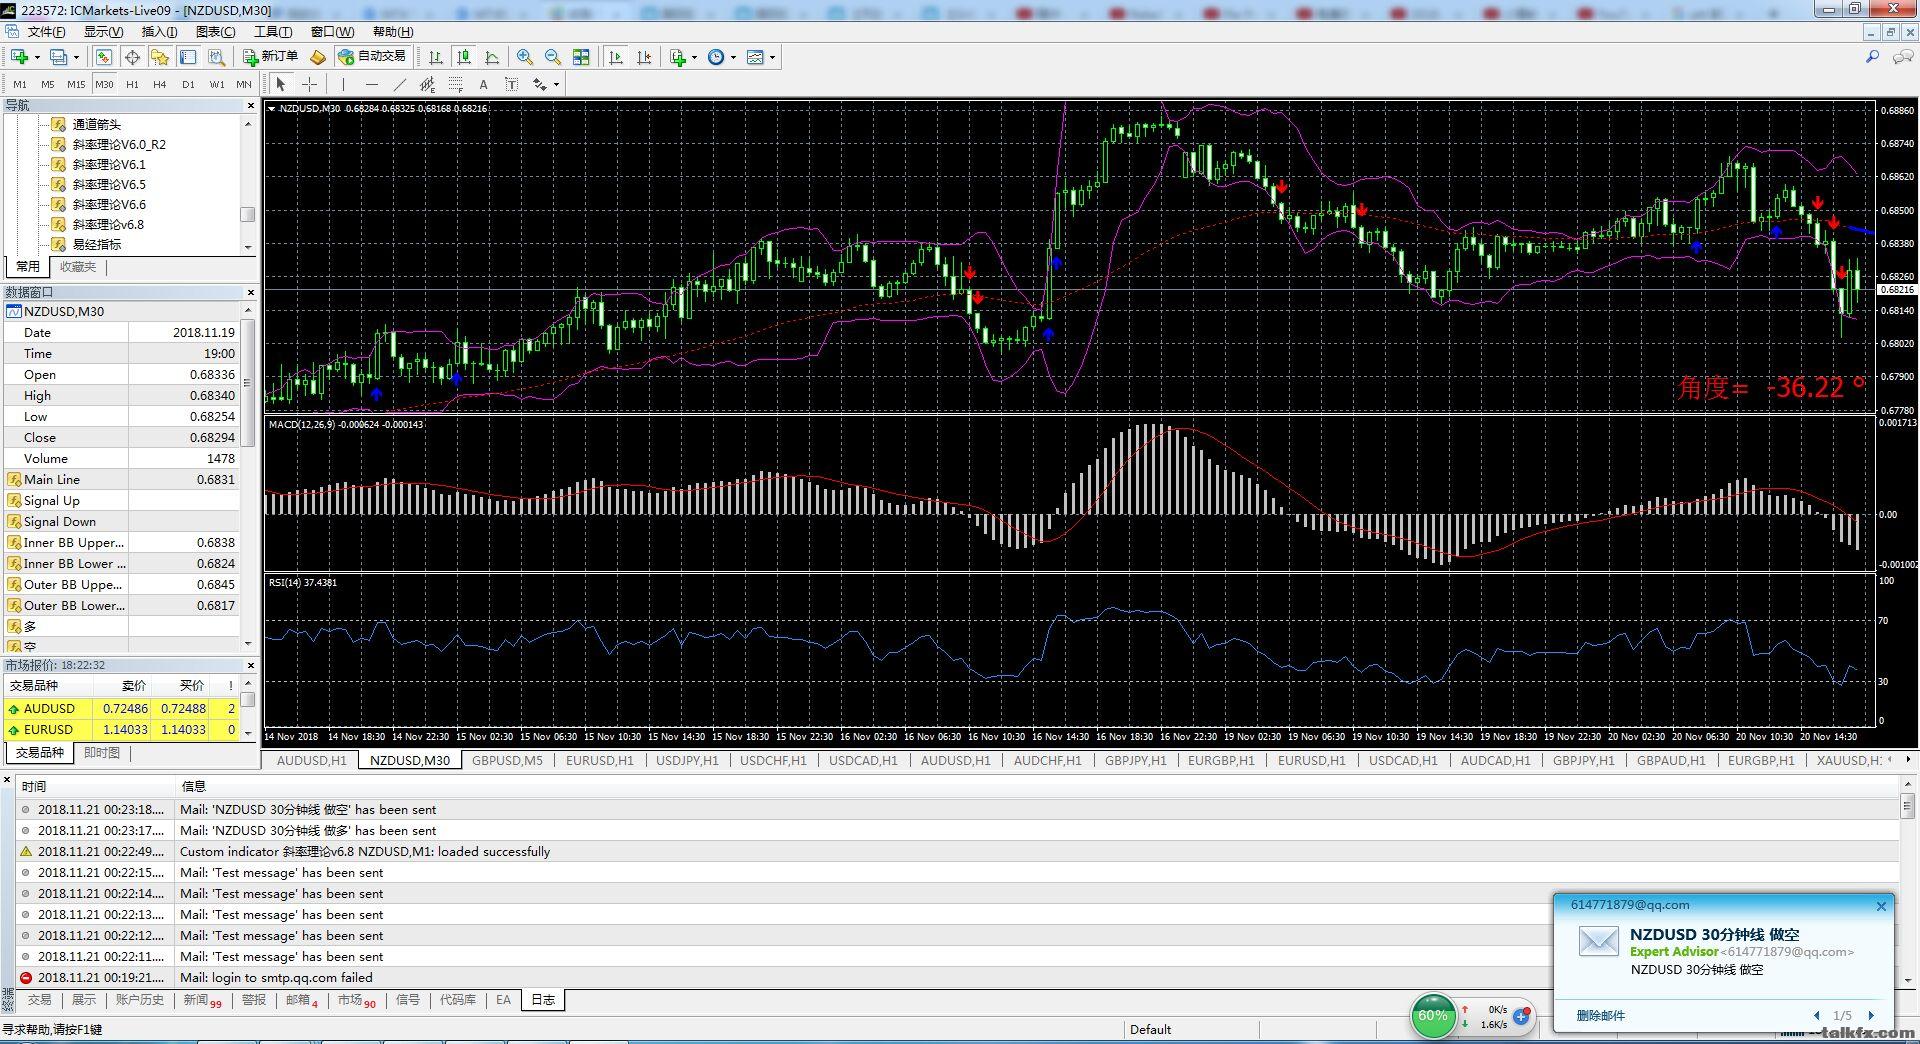
Task: Close the 数据窗口 panel
Action: pos(250,292)
